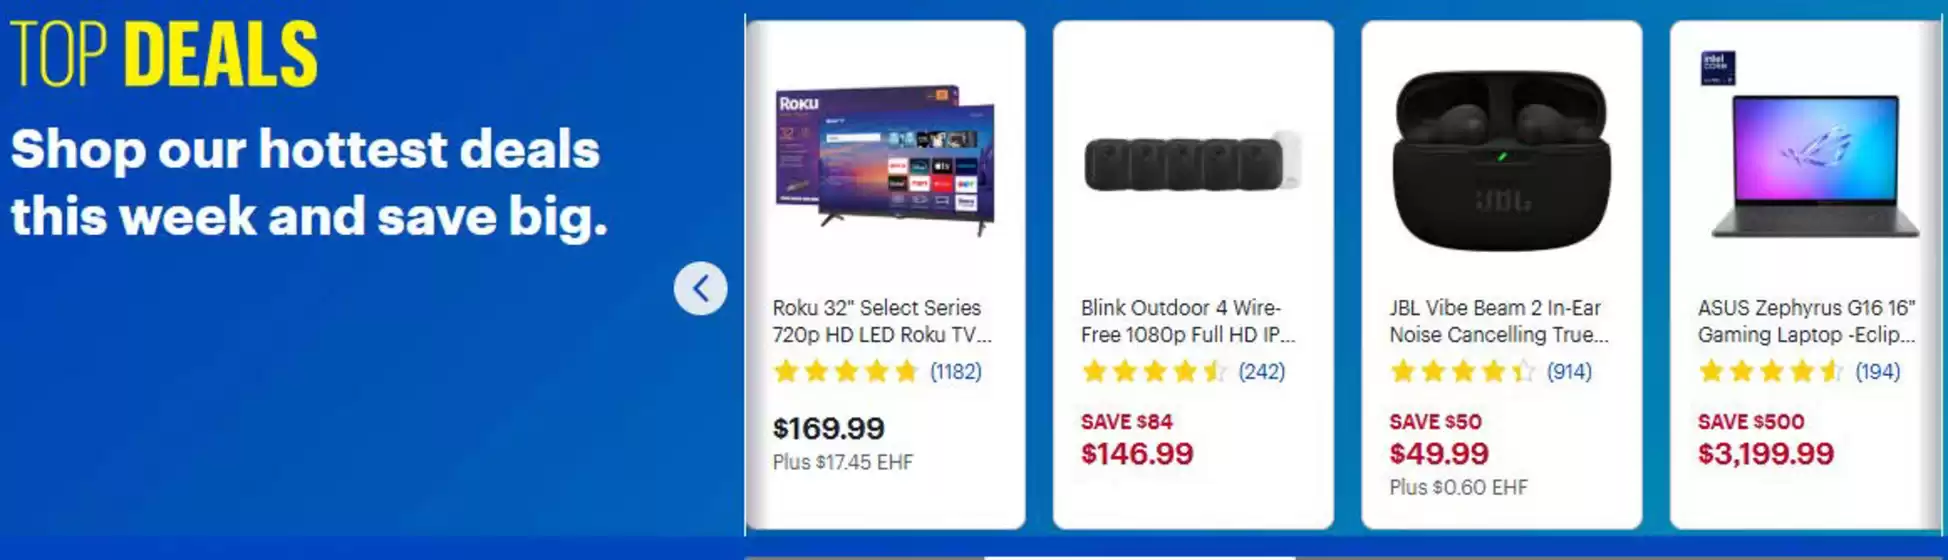Click the $49.99 JBL earbuds price
The image size is (1948, 560).
(x=1439, y=454)
